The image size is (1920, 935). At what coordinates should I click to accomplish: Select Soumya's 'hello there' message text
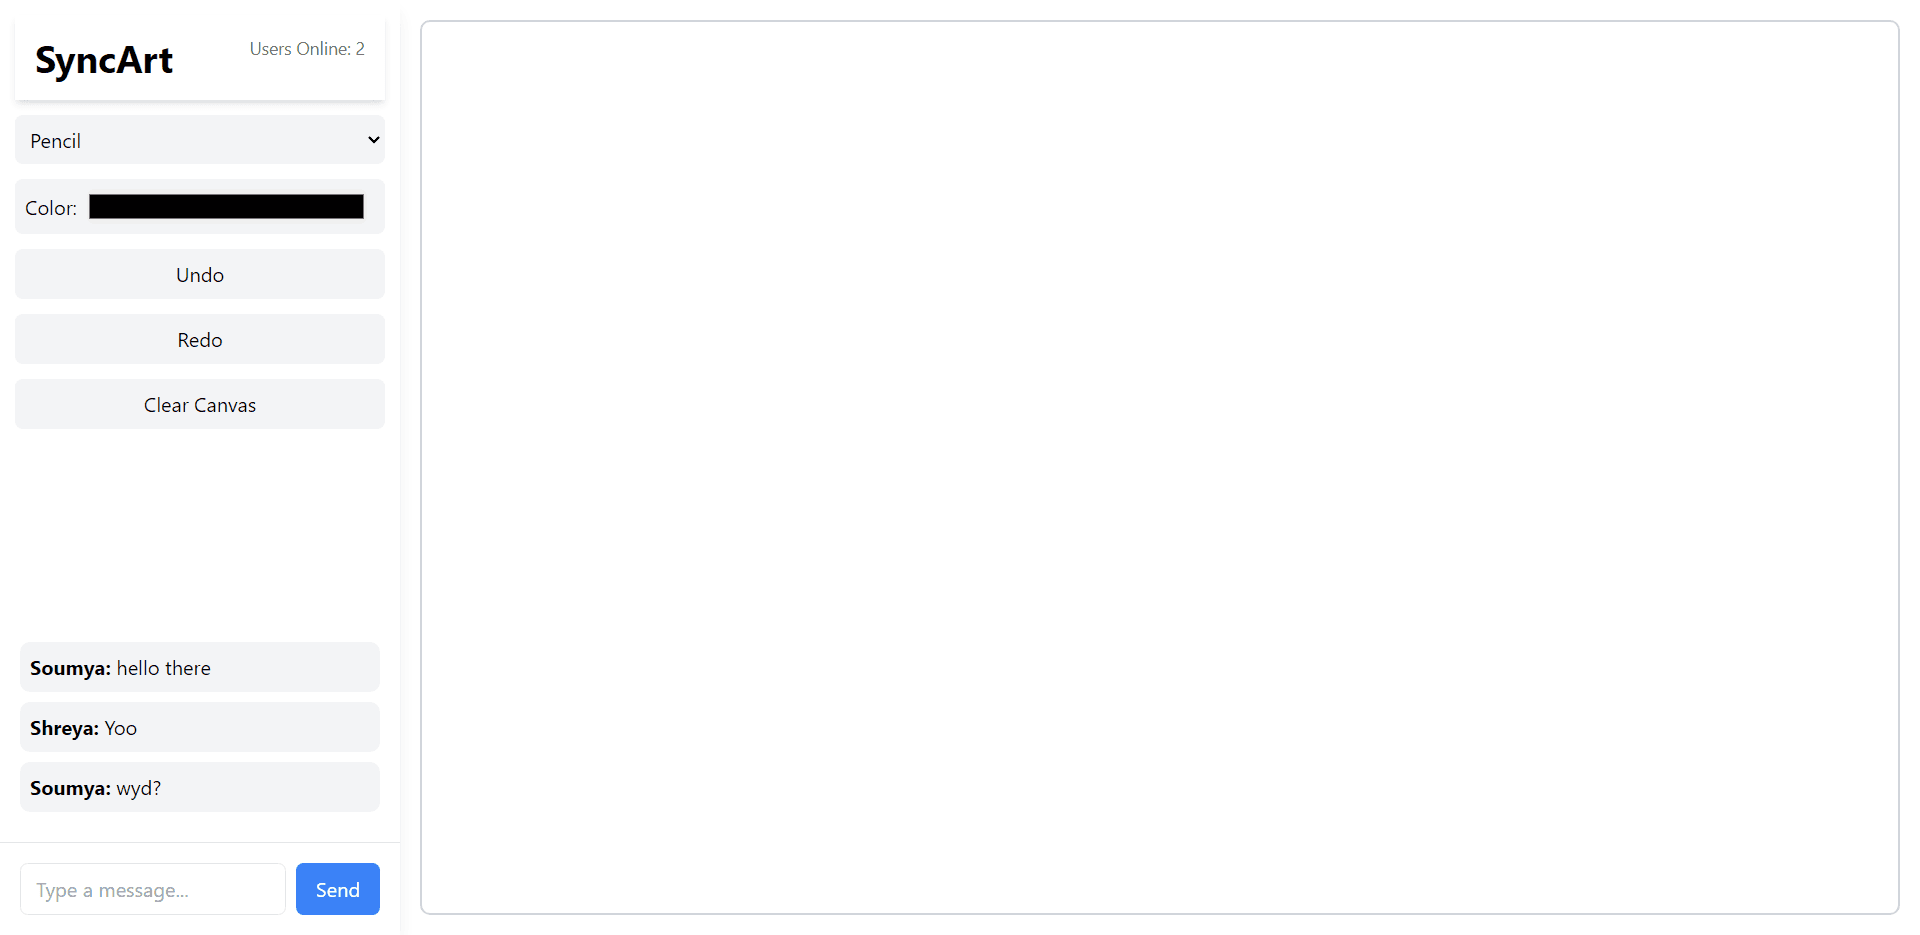[164, 668]
